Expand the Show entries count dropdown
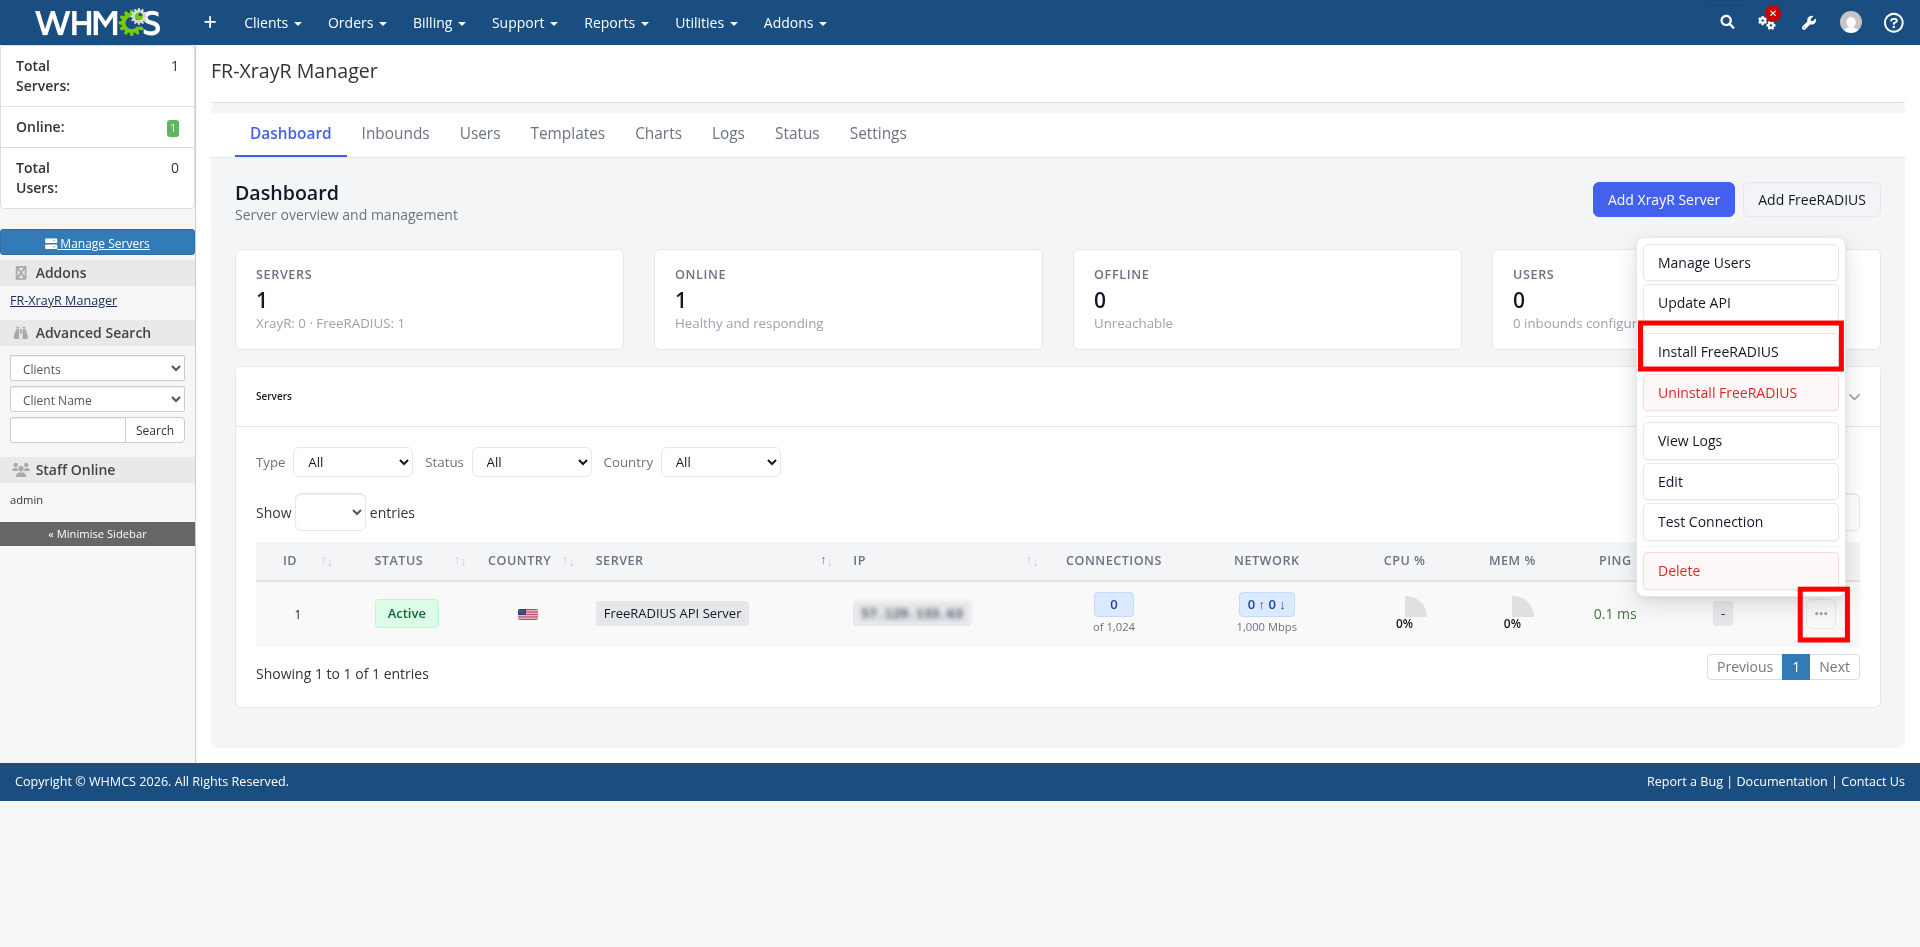 coord(331,512)
